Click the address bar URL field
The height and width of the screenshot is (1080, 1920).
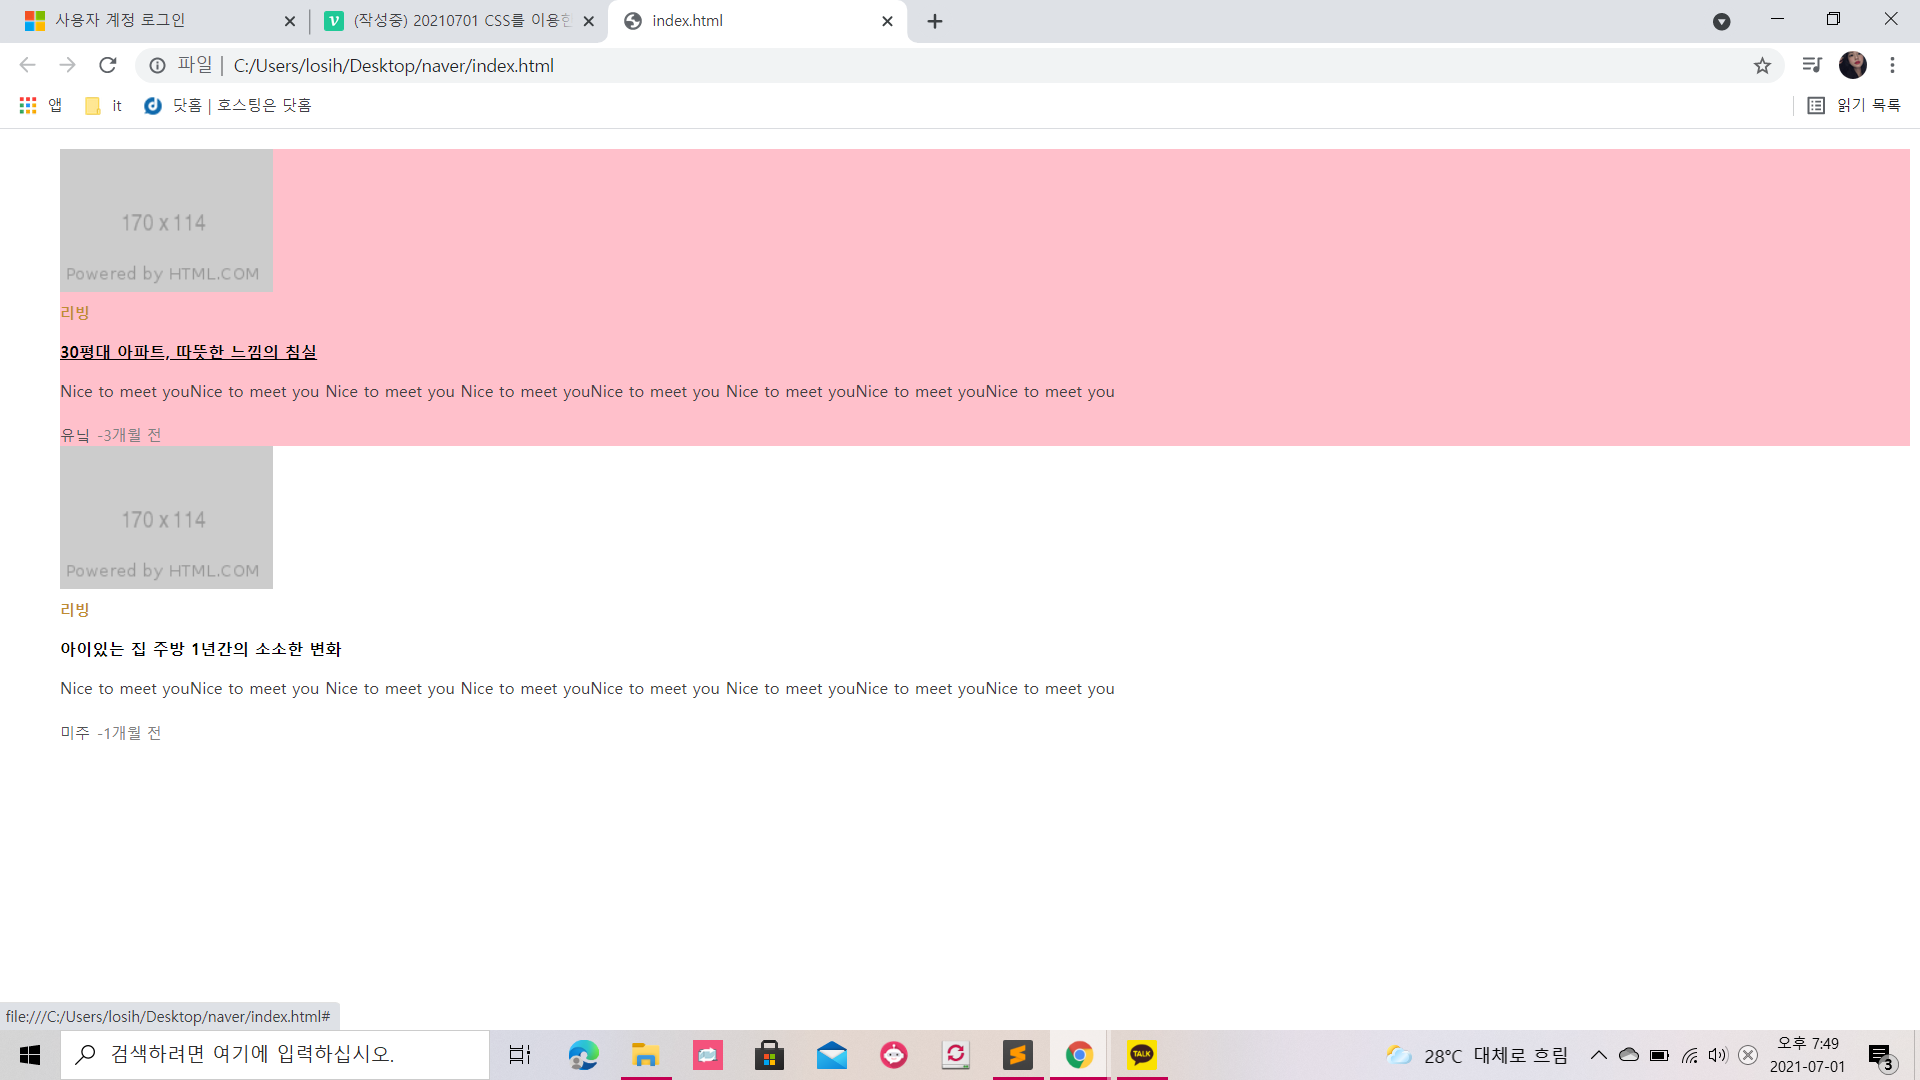point(900,65)
